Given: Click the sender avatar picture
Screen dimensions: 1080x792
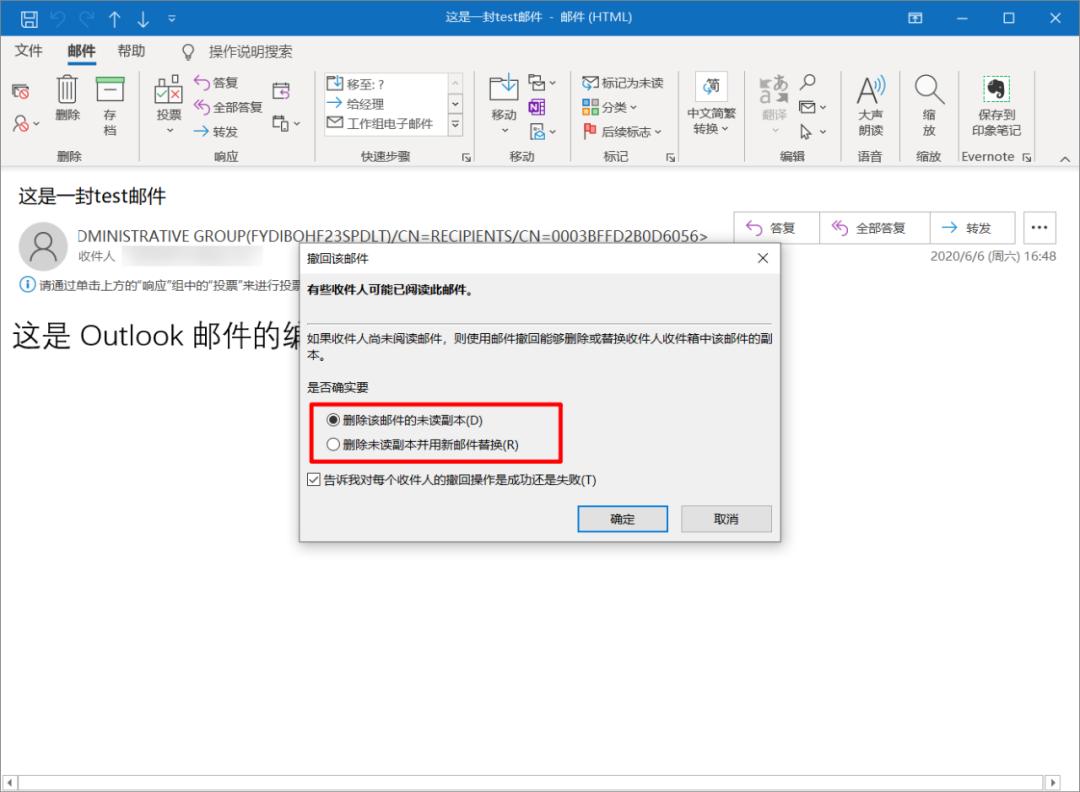Looking at the screenshot, I should [43, 246].
